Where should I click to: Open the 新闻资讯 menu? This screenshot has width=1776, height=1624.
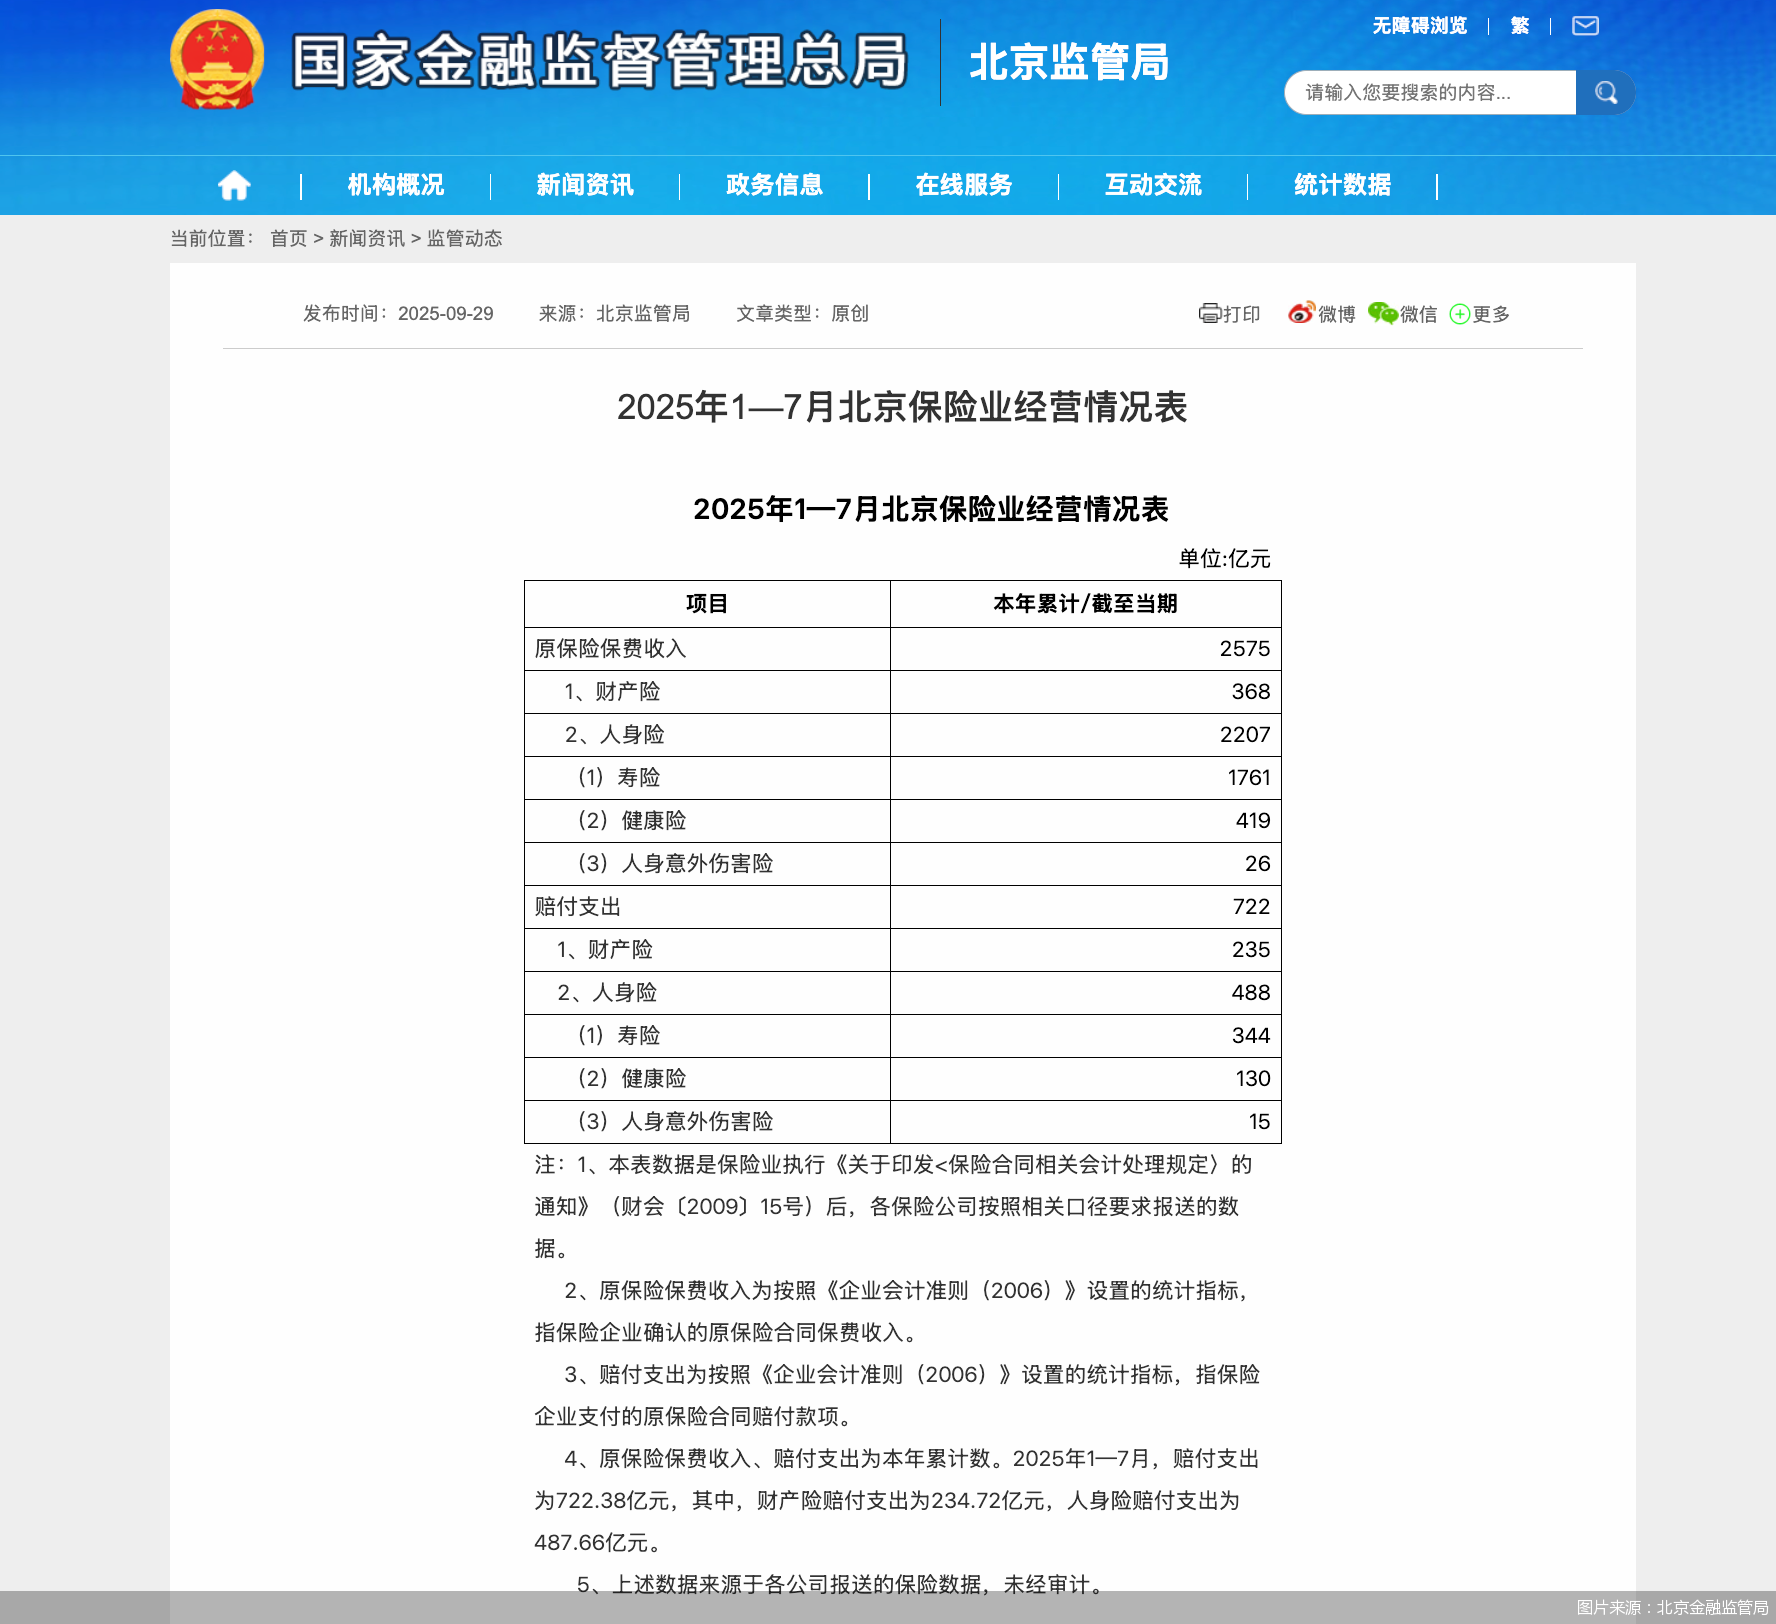click(584, 185)
